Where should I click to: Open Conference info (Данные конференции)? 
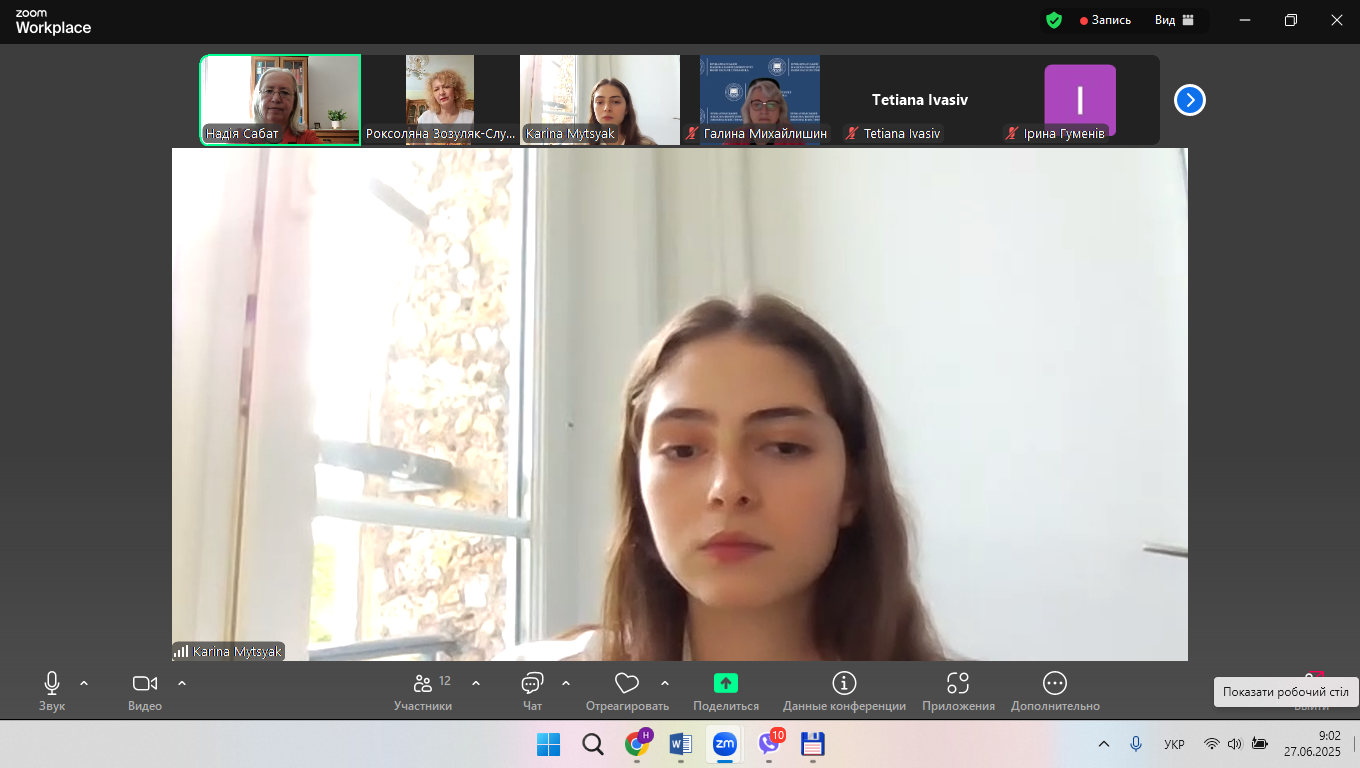point(844,690)
